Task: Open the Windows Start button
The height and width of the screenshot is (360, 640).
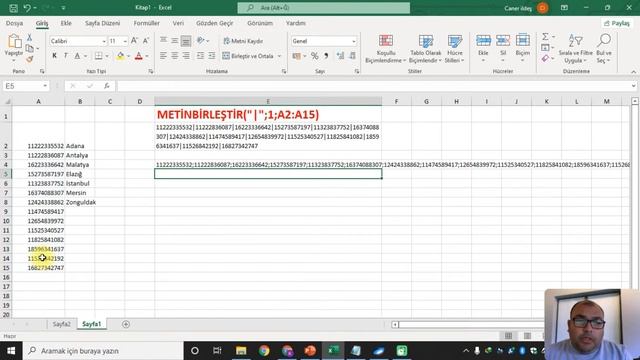Action: click(x=11, y=351)
